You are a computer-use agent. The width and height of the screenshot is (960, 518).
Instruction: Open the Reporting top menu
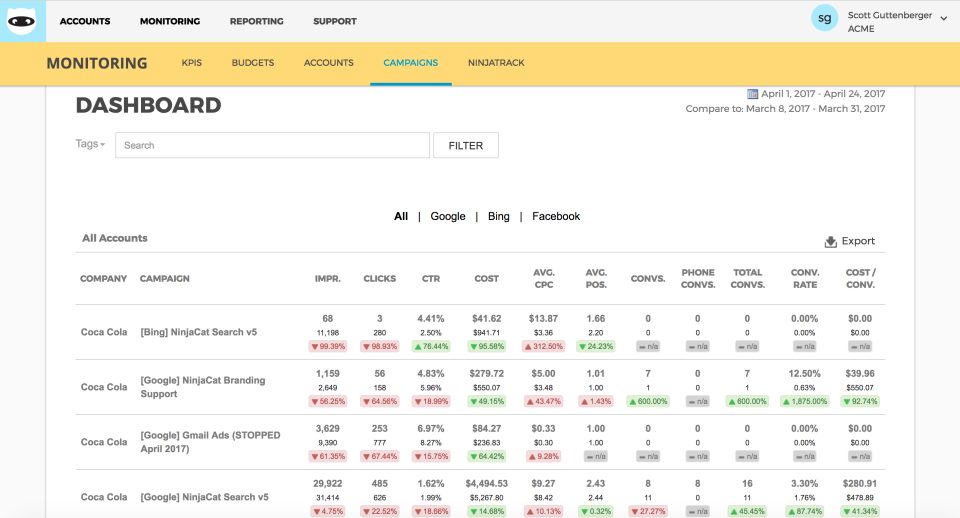click(257, 21)
